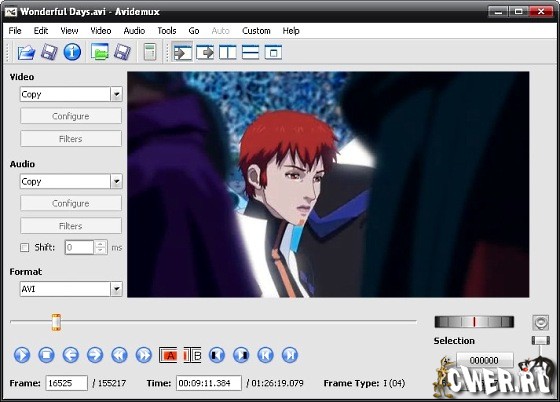Load project using the green folder icon
The height and width of the screenshot is (402, 560).
click(100, 52)
